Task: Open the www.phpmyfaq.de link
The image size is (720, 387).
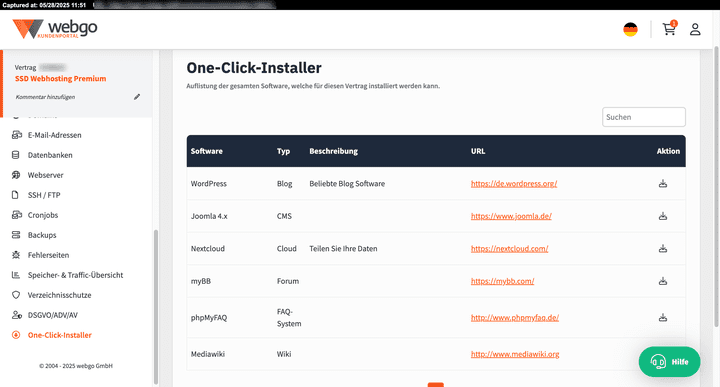Action: click(x=515, y=318)
